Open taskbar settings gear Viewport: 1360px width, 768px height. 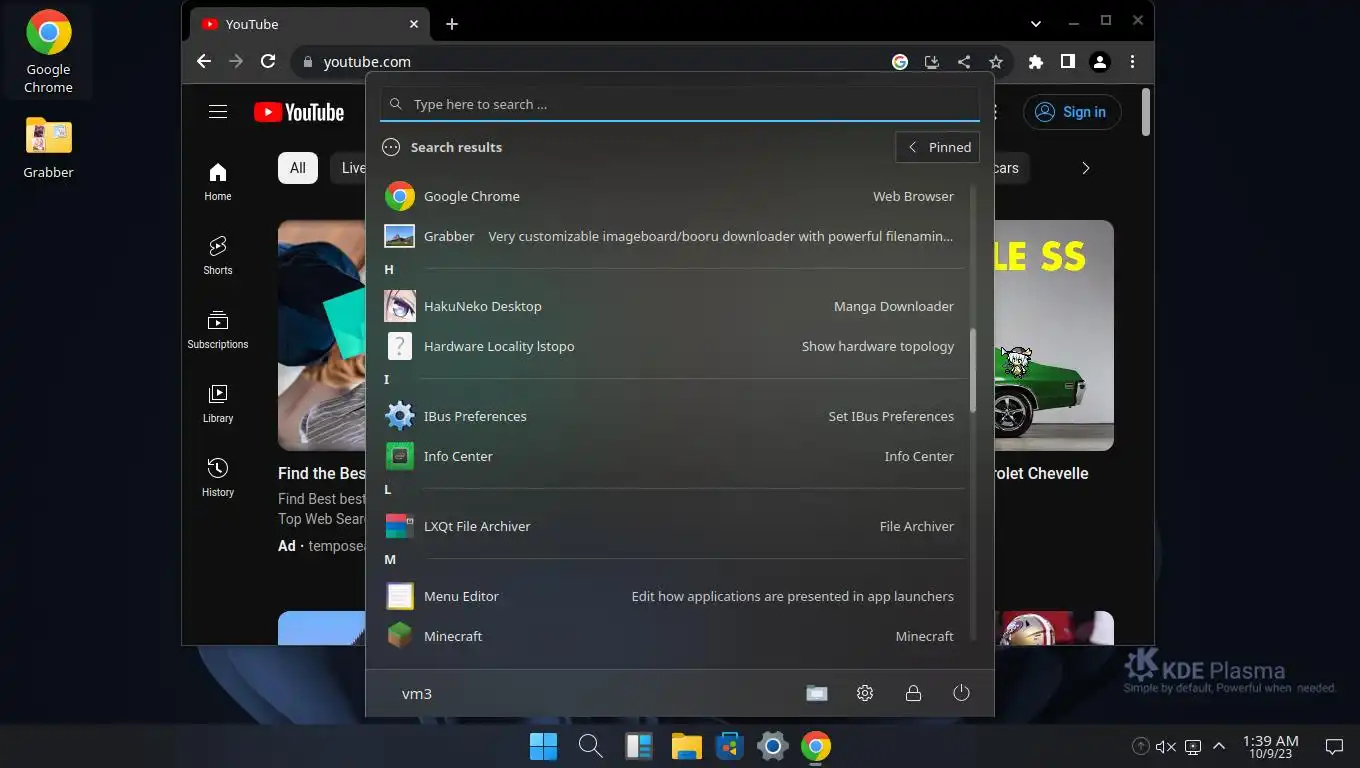point(773,746)
